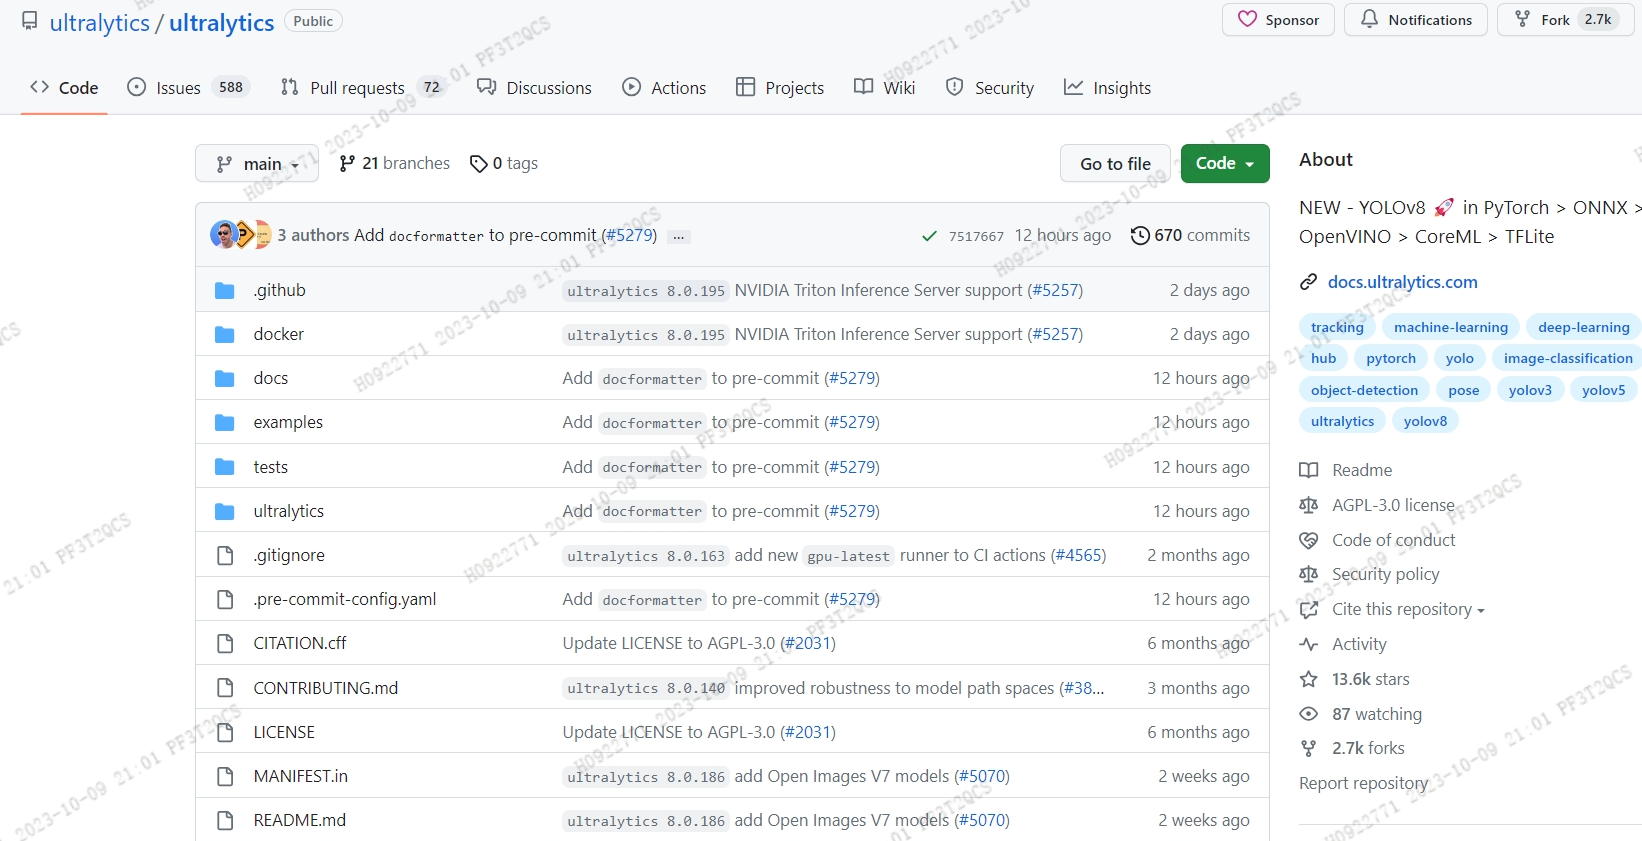
Task: Open the tests folder
Action: click(x=270, y=467)
